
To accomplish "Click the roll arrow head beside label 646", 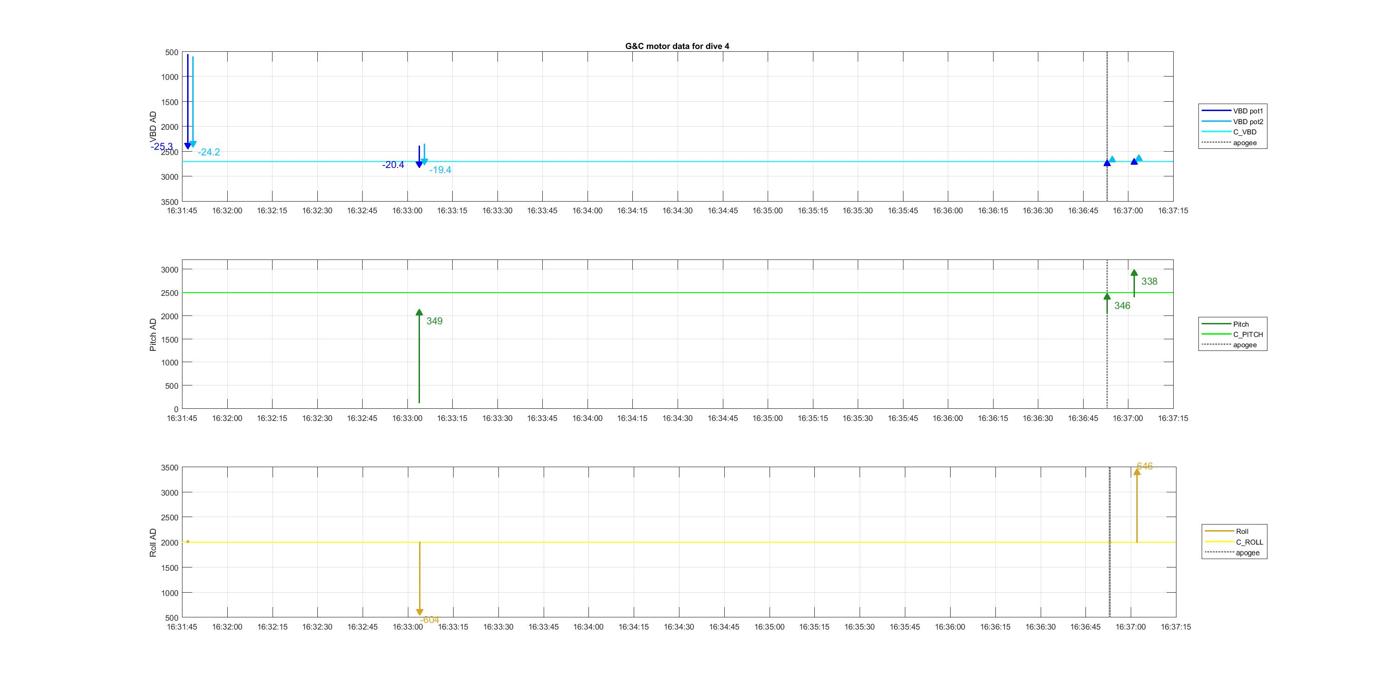I will click(1137, 471).
